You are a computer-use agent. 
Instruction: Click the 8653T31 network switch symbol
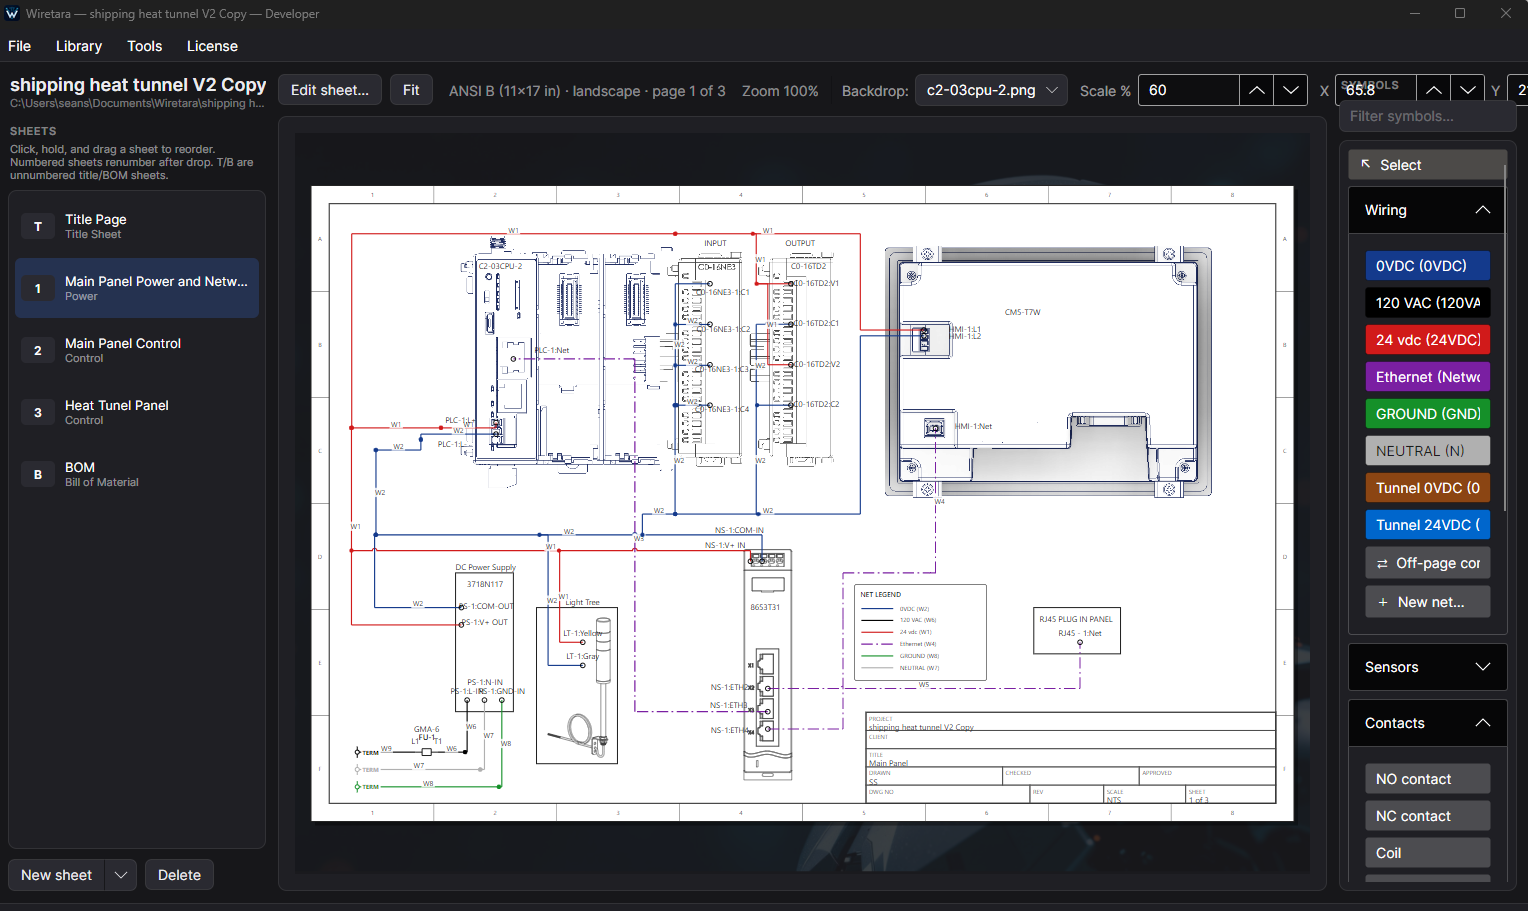pyautogui.click(x=767, y=664)
